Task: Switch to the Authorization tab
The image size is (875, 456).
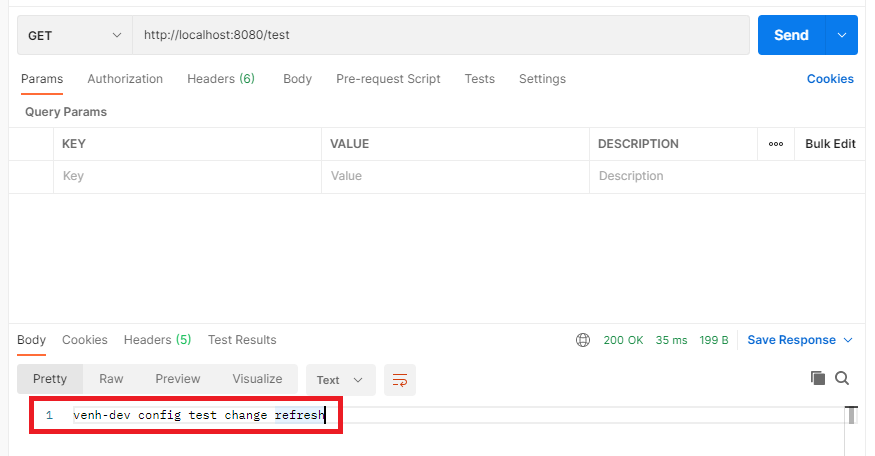Action: click(125, 79)
